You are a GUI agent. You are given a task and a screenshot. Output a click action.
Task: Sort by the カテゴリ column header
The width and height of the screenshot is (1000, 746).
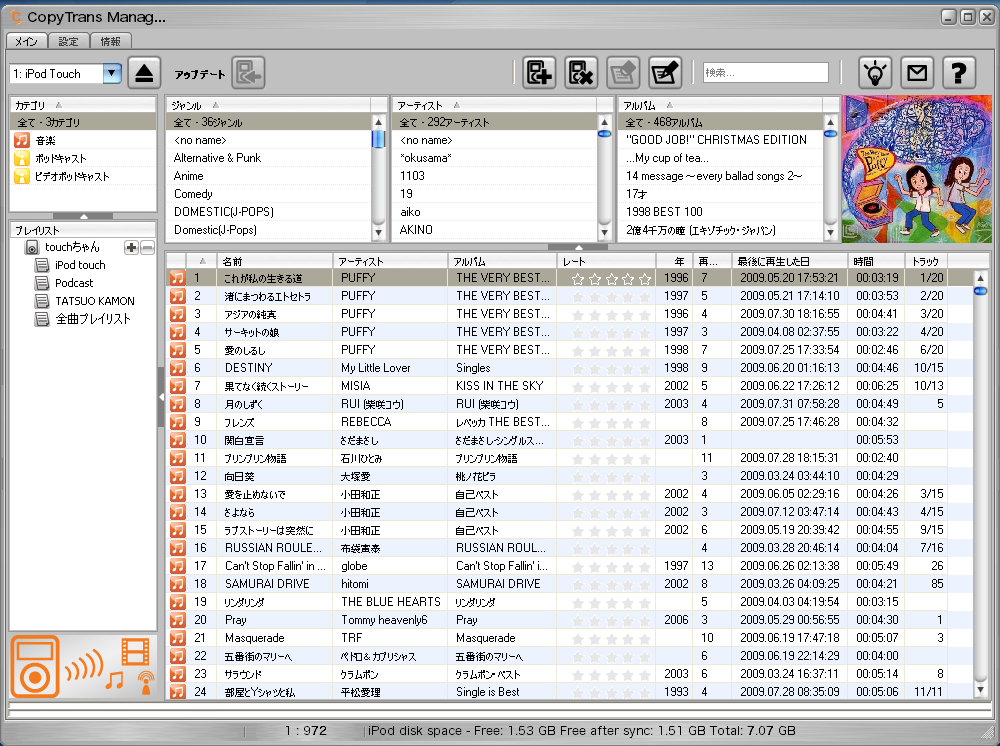[x=83, y=105]
